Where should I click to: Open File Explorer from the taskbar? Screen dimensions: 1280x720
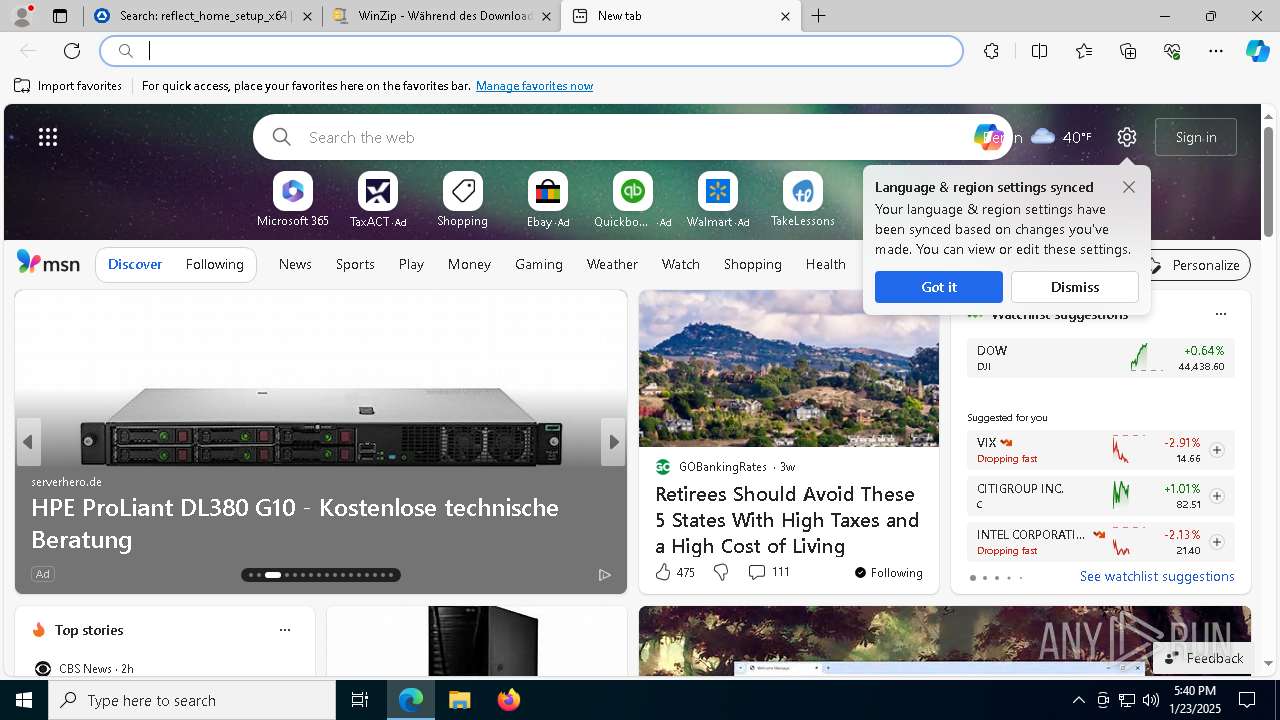pyautogui.click(x=459, y=700)
